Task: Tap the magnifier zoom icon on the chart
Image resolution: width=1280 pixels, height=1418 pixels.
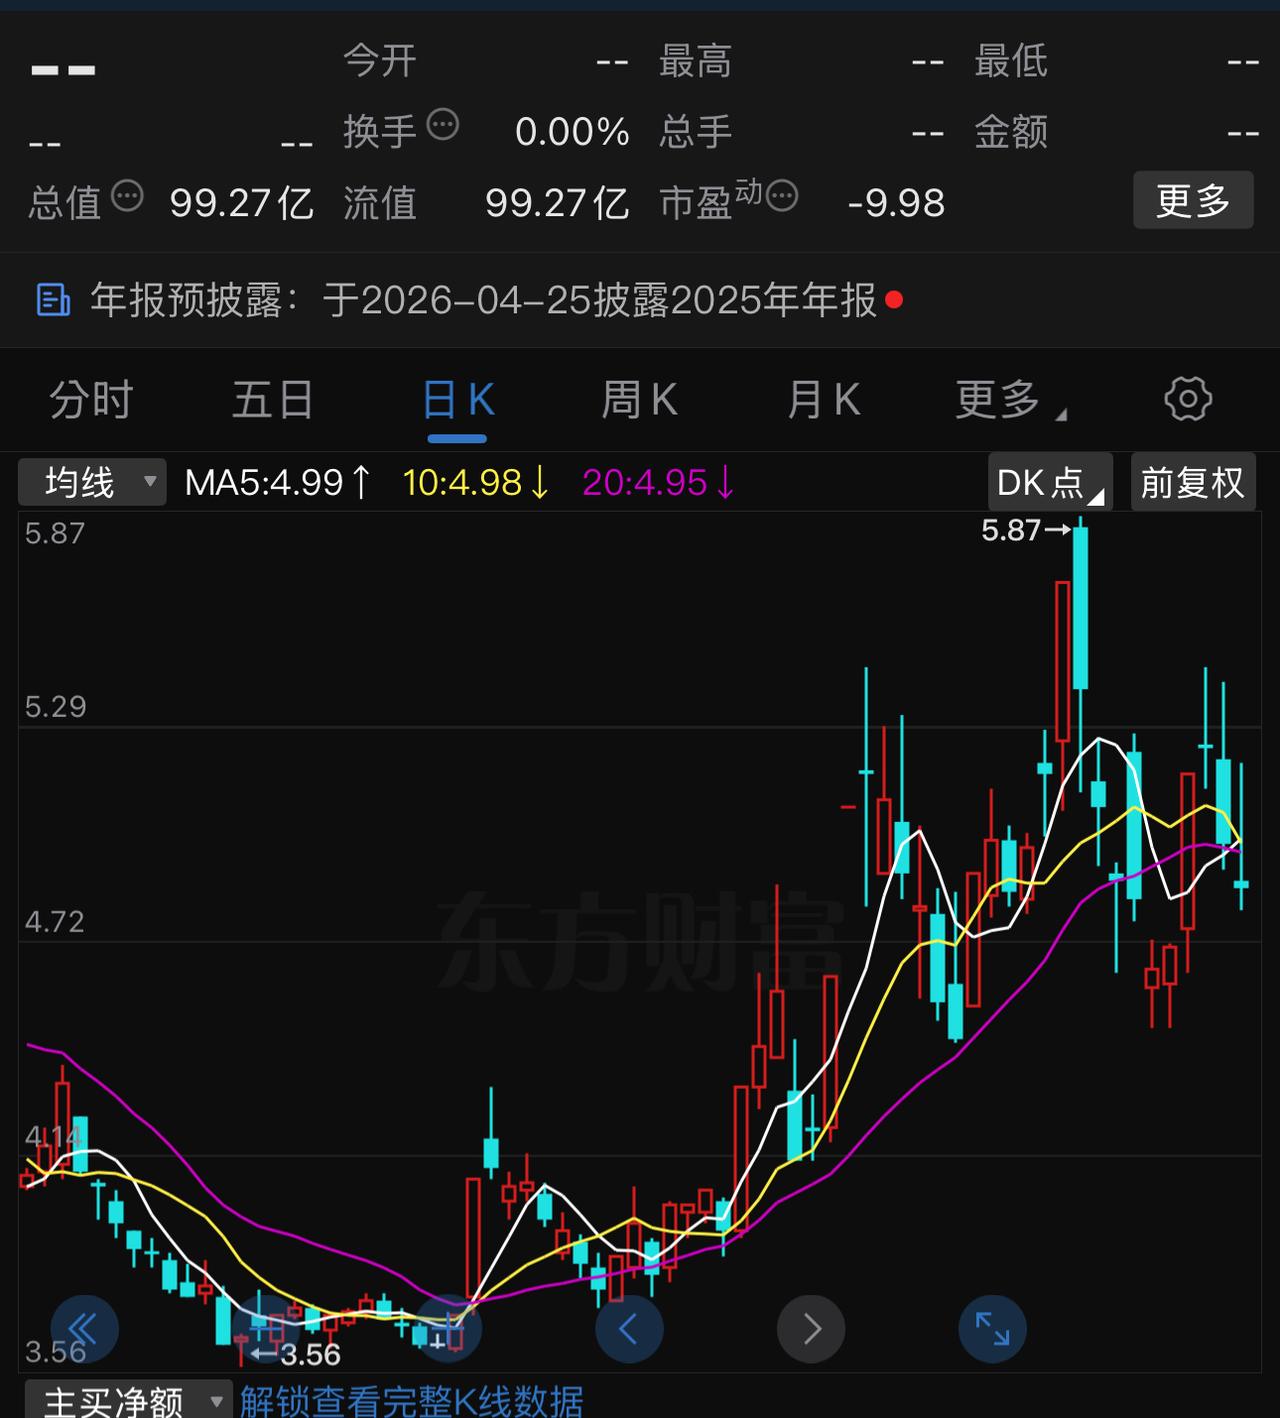Action: (448, 1329)
